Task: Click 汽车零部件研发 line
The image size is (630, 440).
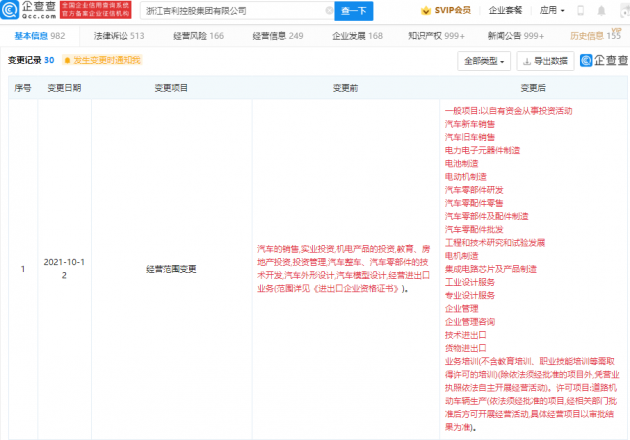Action: pos(474,190)
